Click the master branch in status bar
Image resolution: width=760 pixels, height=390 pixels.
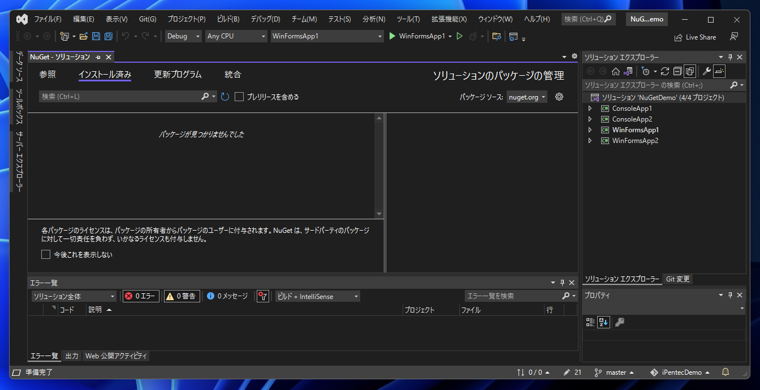click(x=613, y=373)
